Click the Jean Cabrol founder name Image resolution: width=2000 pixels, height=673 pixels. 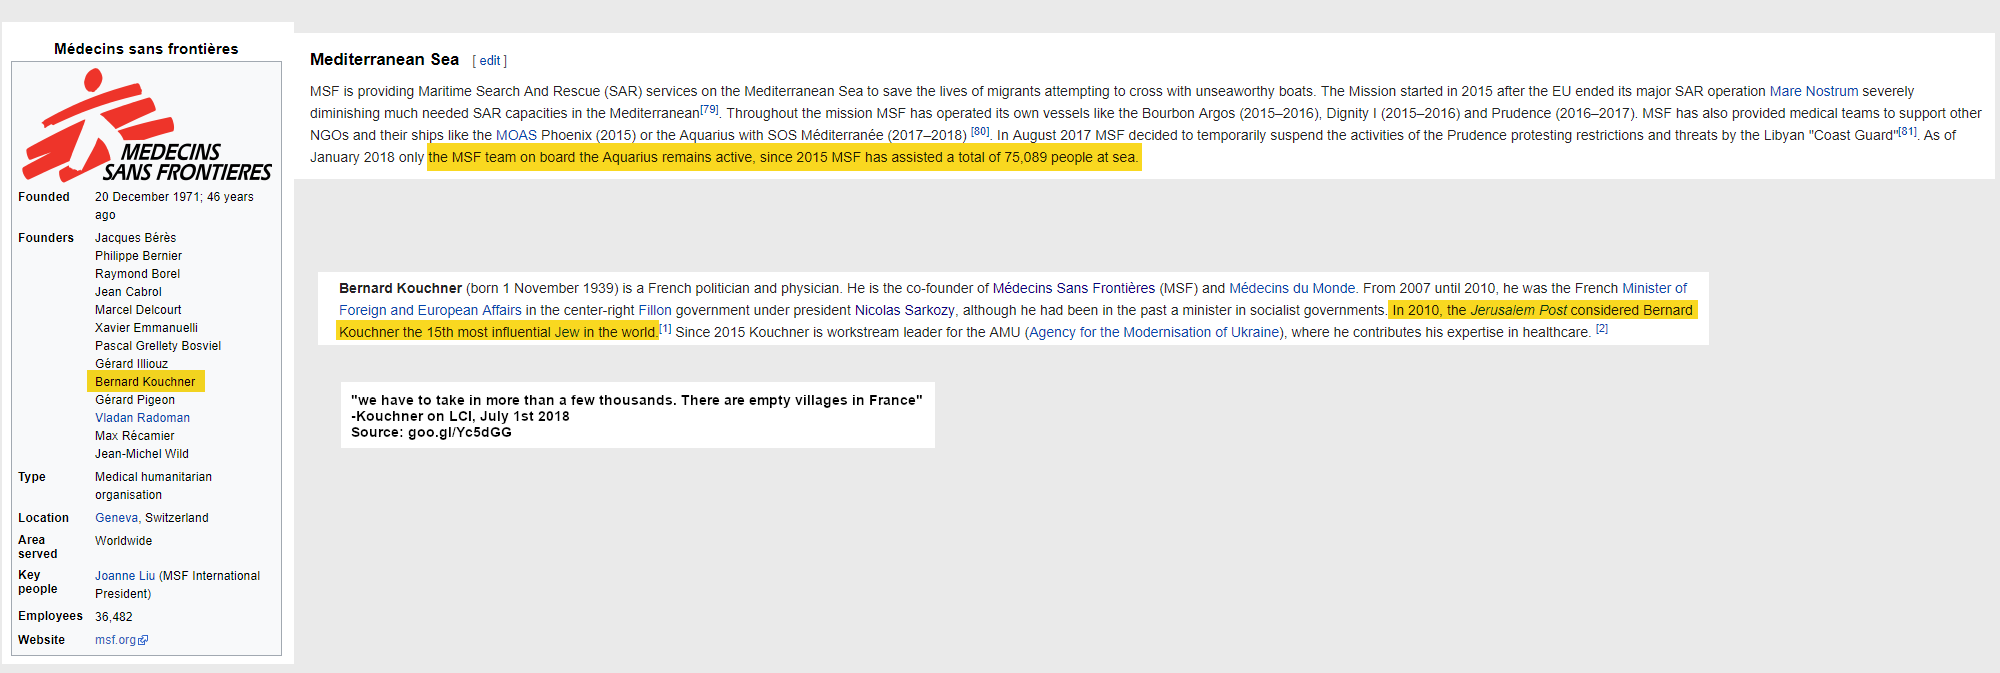pyautogui.click(x=128, y=292)
